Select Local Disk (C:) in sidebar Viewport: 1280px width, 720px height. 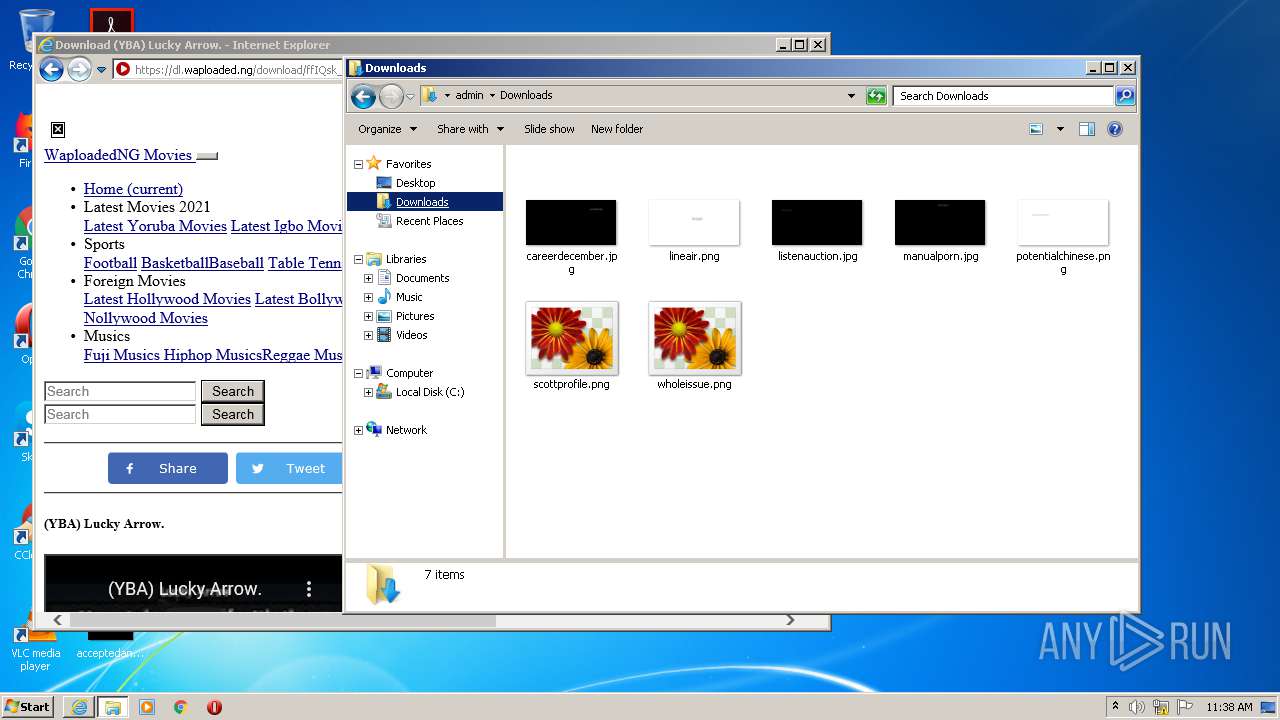point(430,392)
